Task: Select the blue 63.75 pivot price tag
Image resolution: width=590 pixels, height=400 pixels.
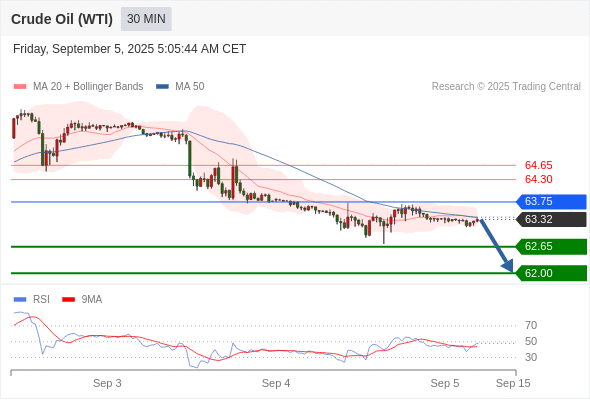Action: click(551, 202)
